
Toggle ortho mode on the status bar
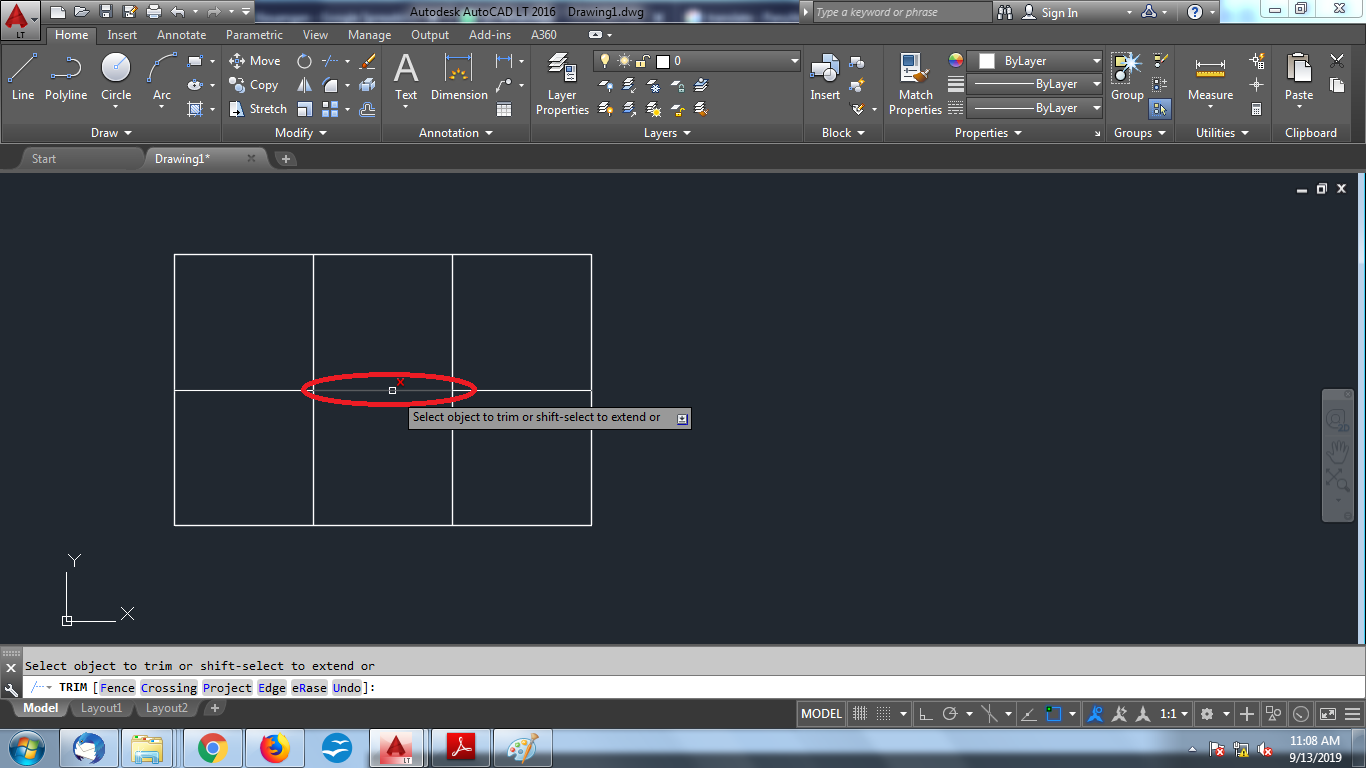[925, 713]
